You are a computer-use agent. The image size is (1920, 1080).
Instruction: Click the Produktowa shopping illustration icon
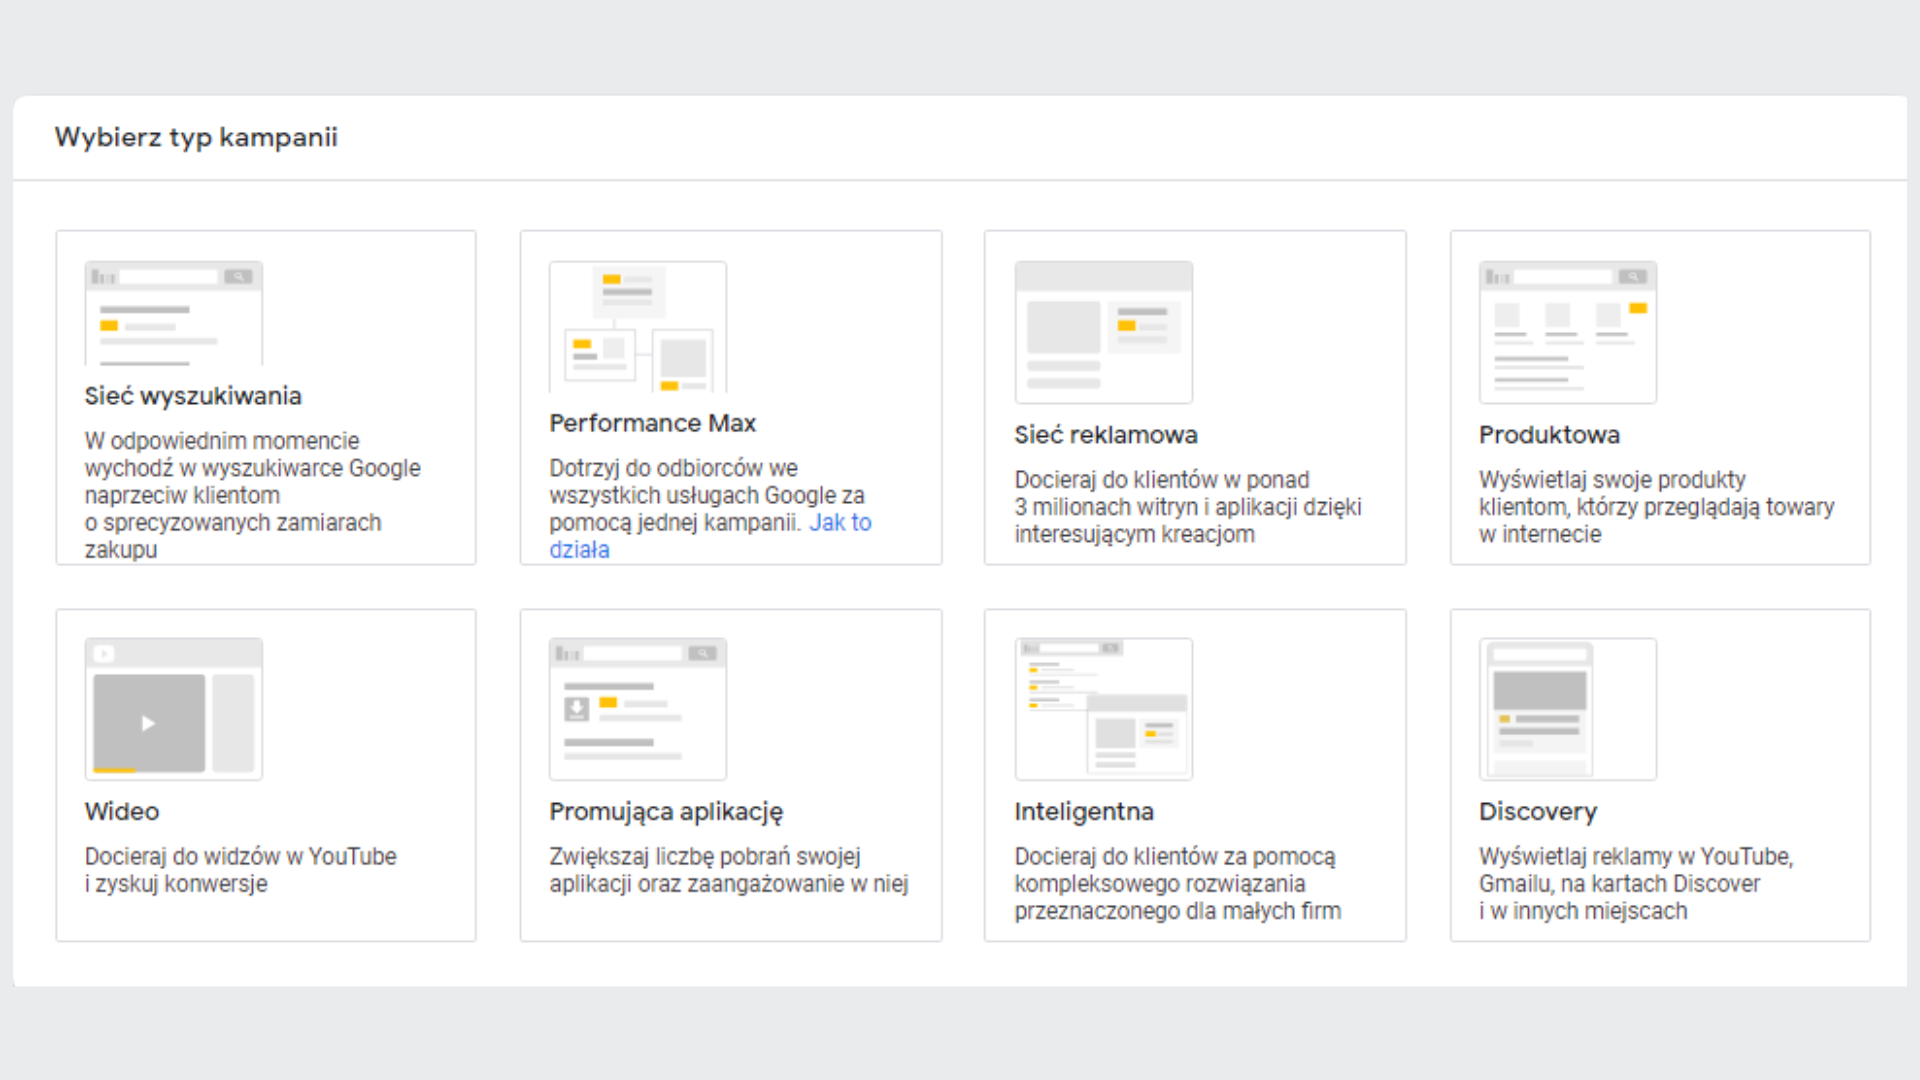pos(1568,333)
